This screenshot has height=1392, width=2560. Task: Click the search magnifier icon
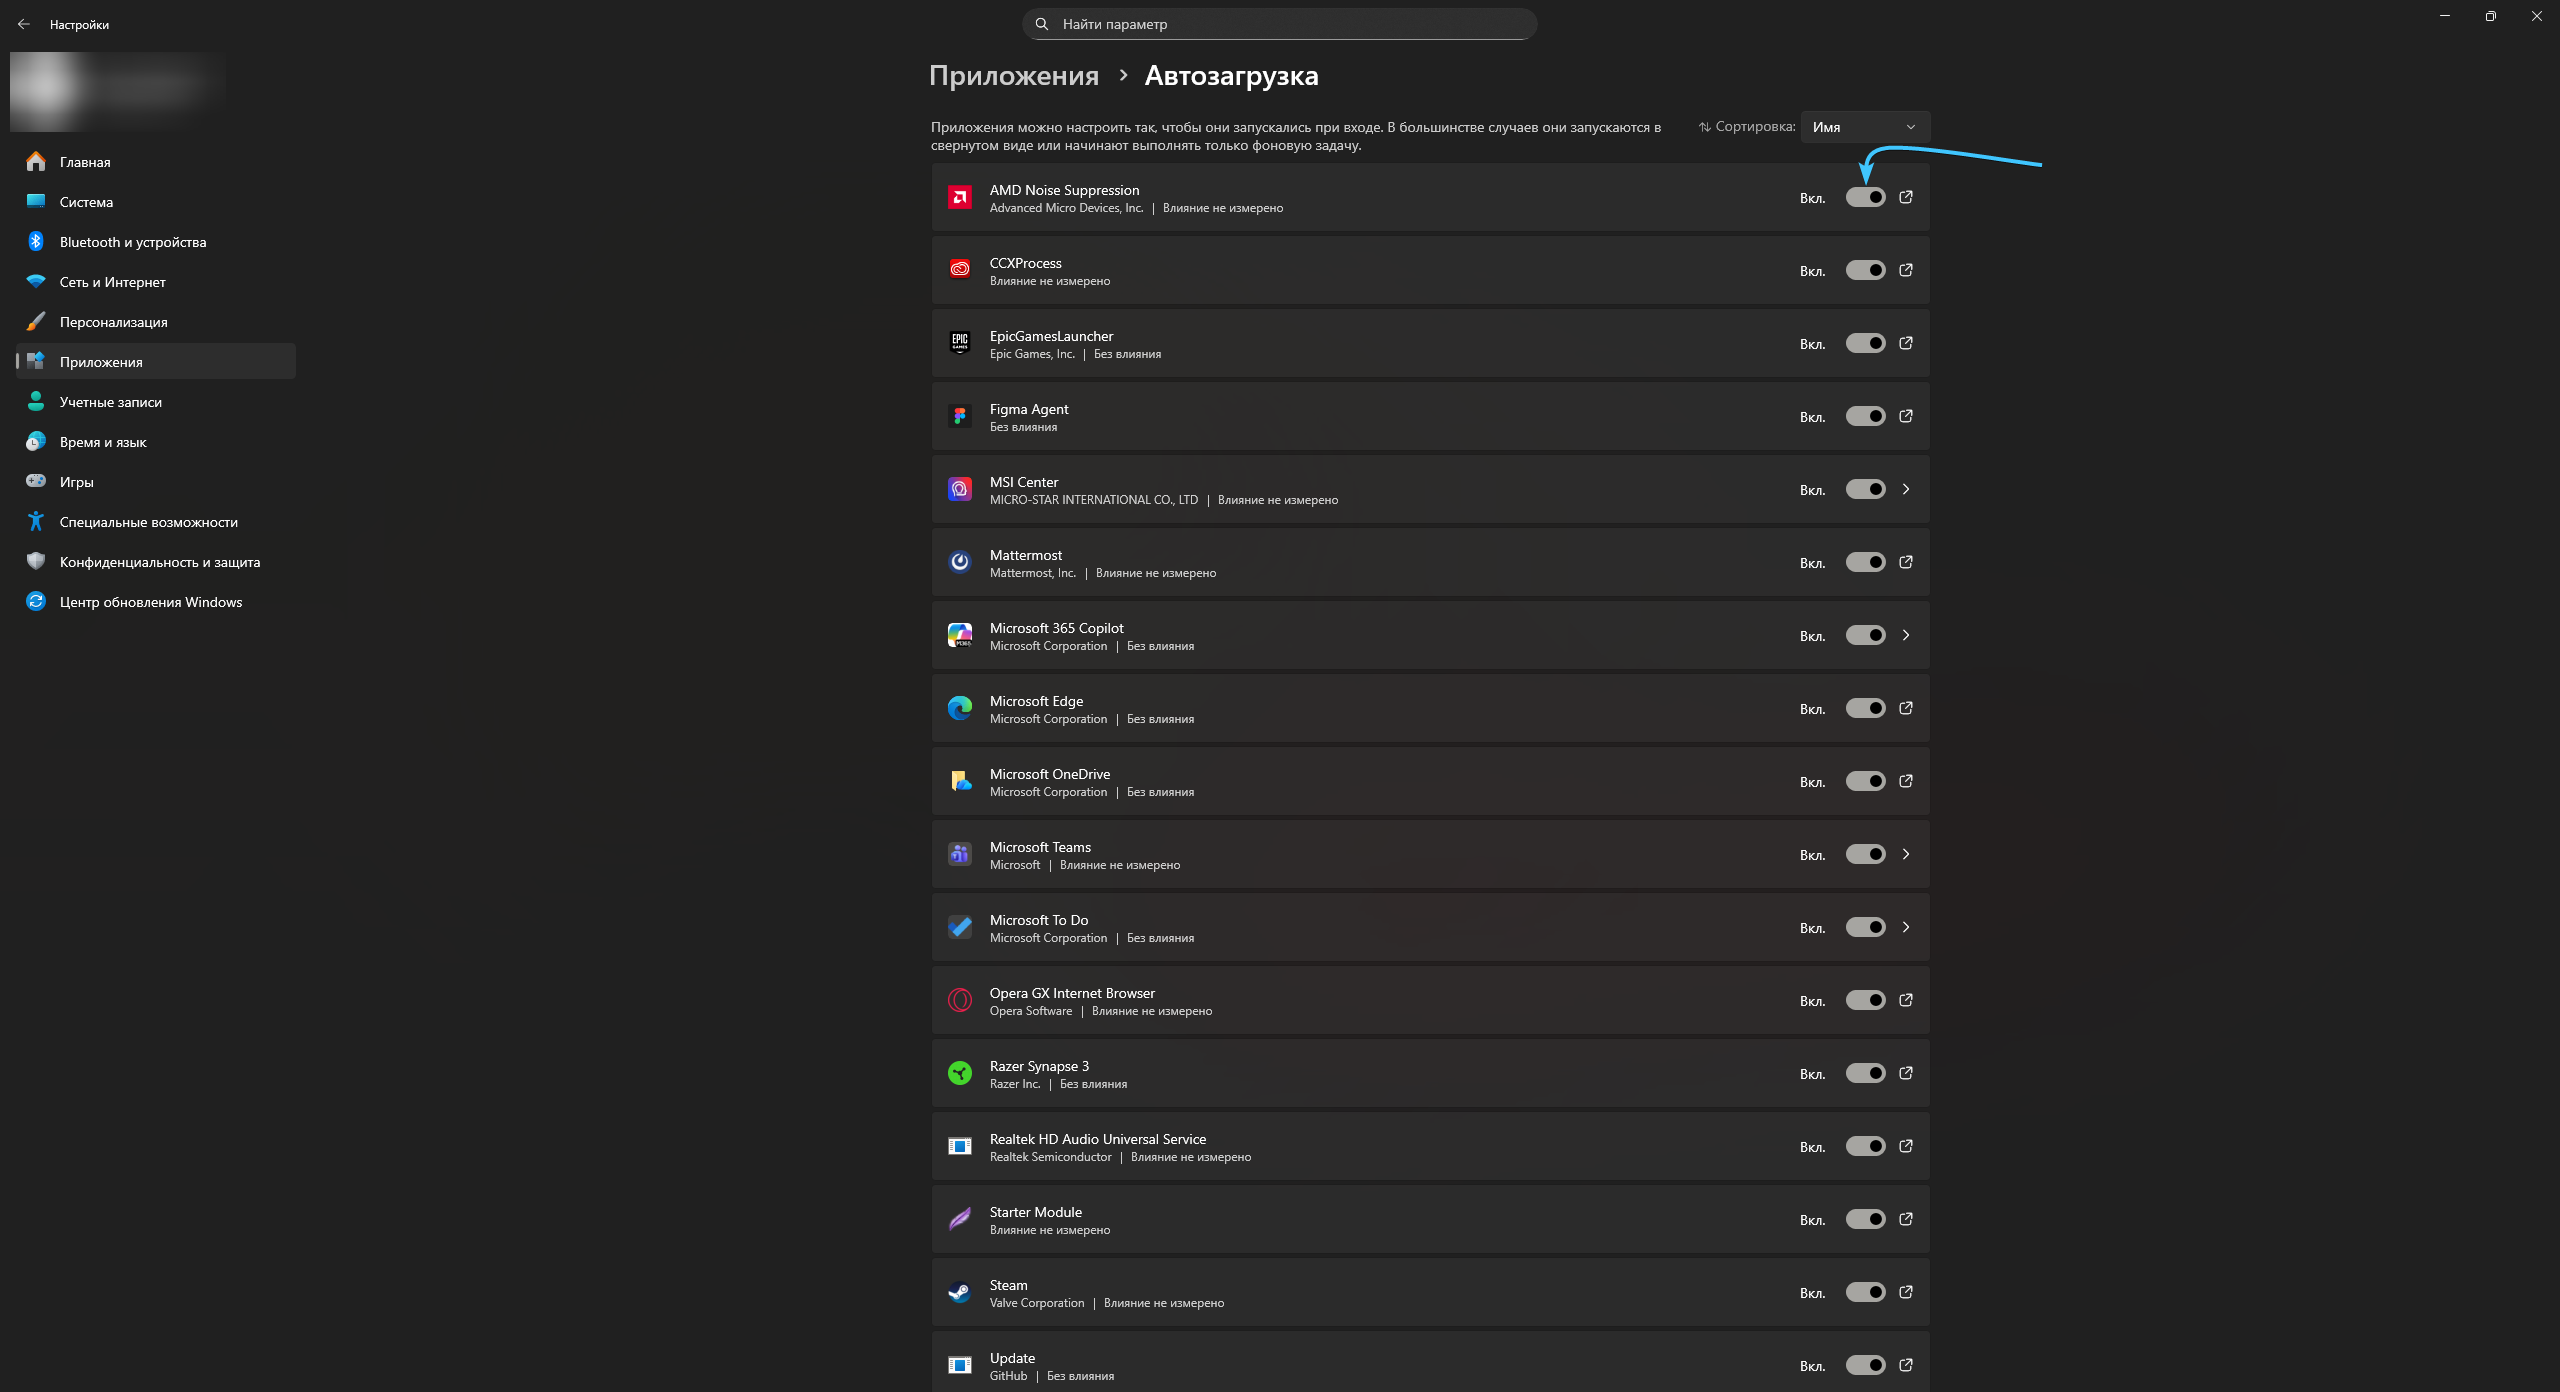tap(1042, 24)
